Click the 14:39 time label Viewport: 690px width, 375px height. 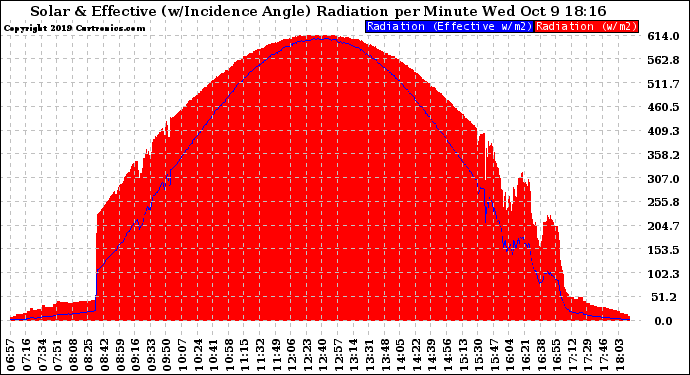click(433, 355)
